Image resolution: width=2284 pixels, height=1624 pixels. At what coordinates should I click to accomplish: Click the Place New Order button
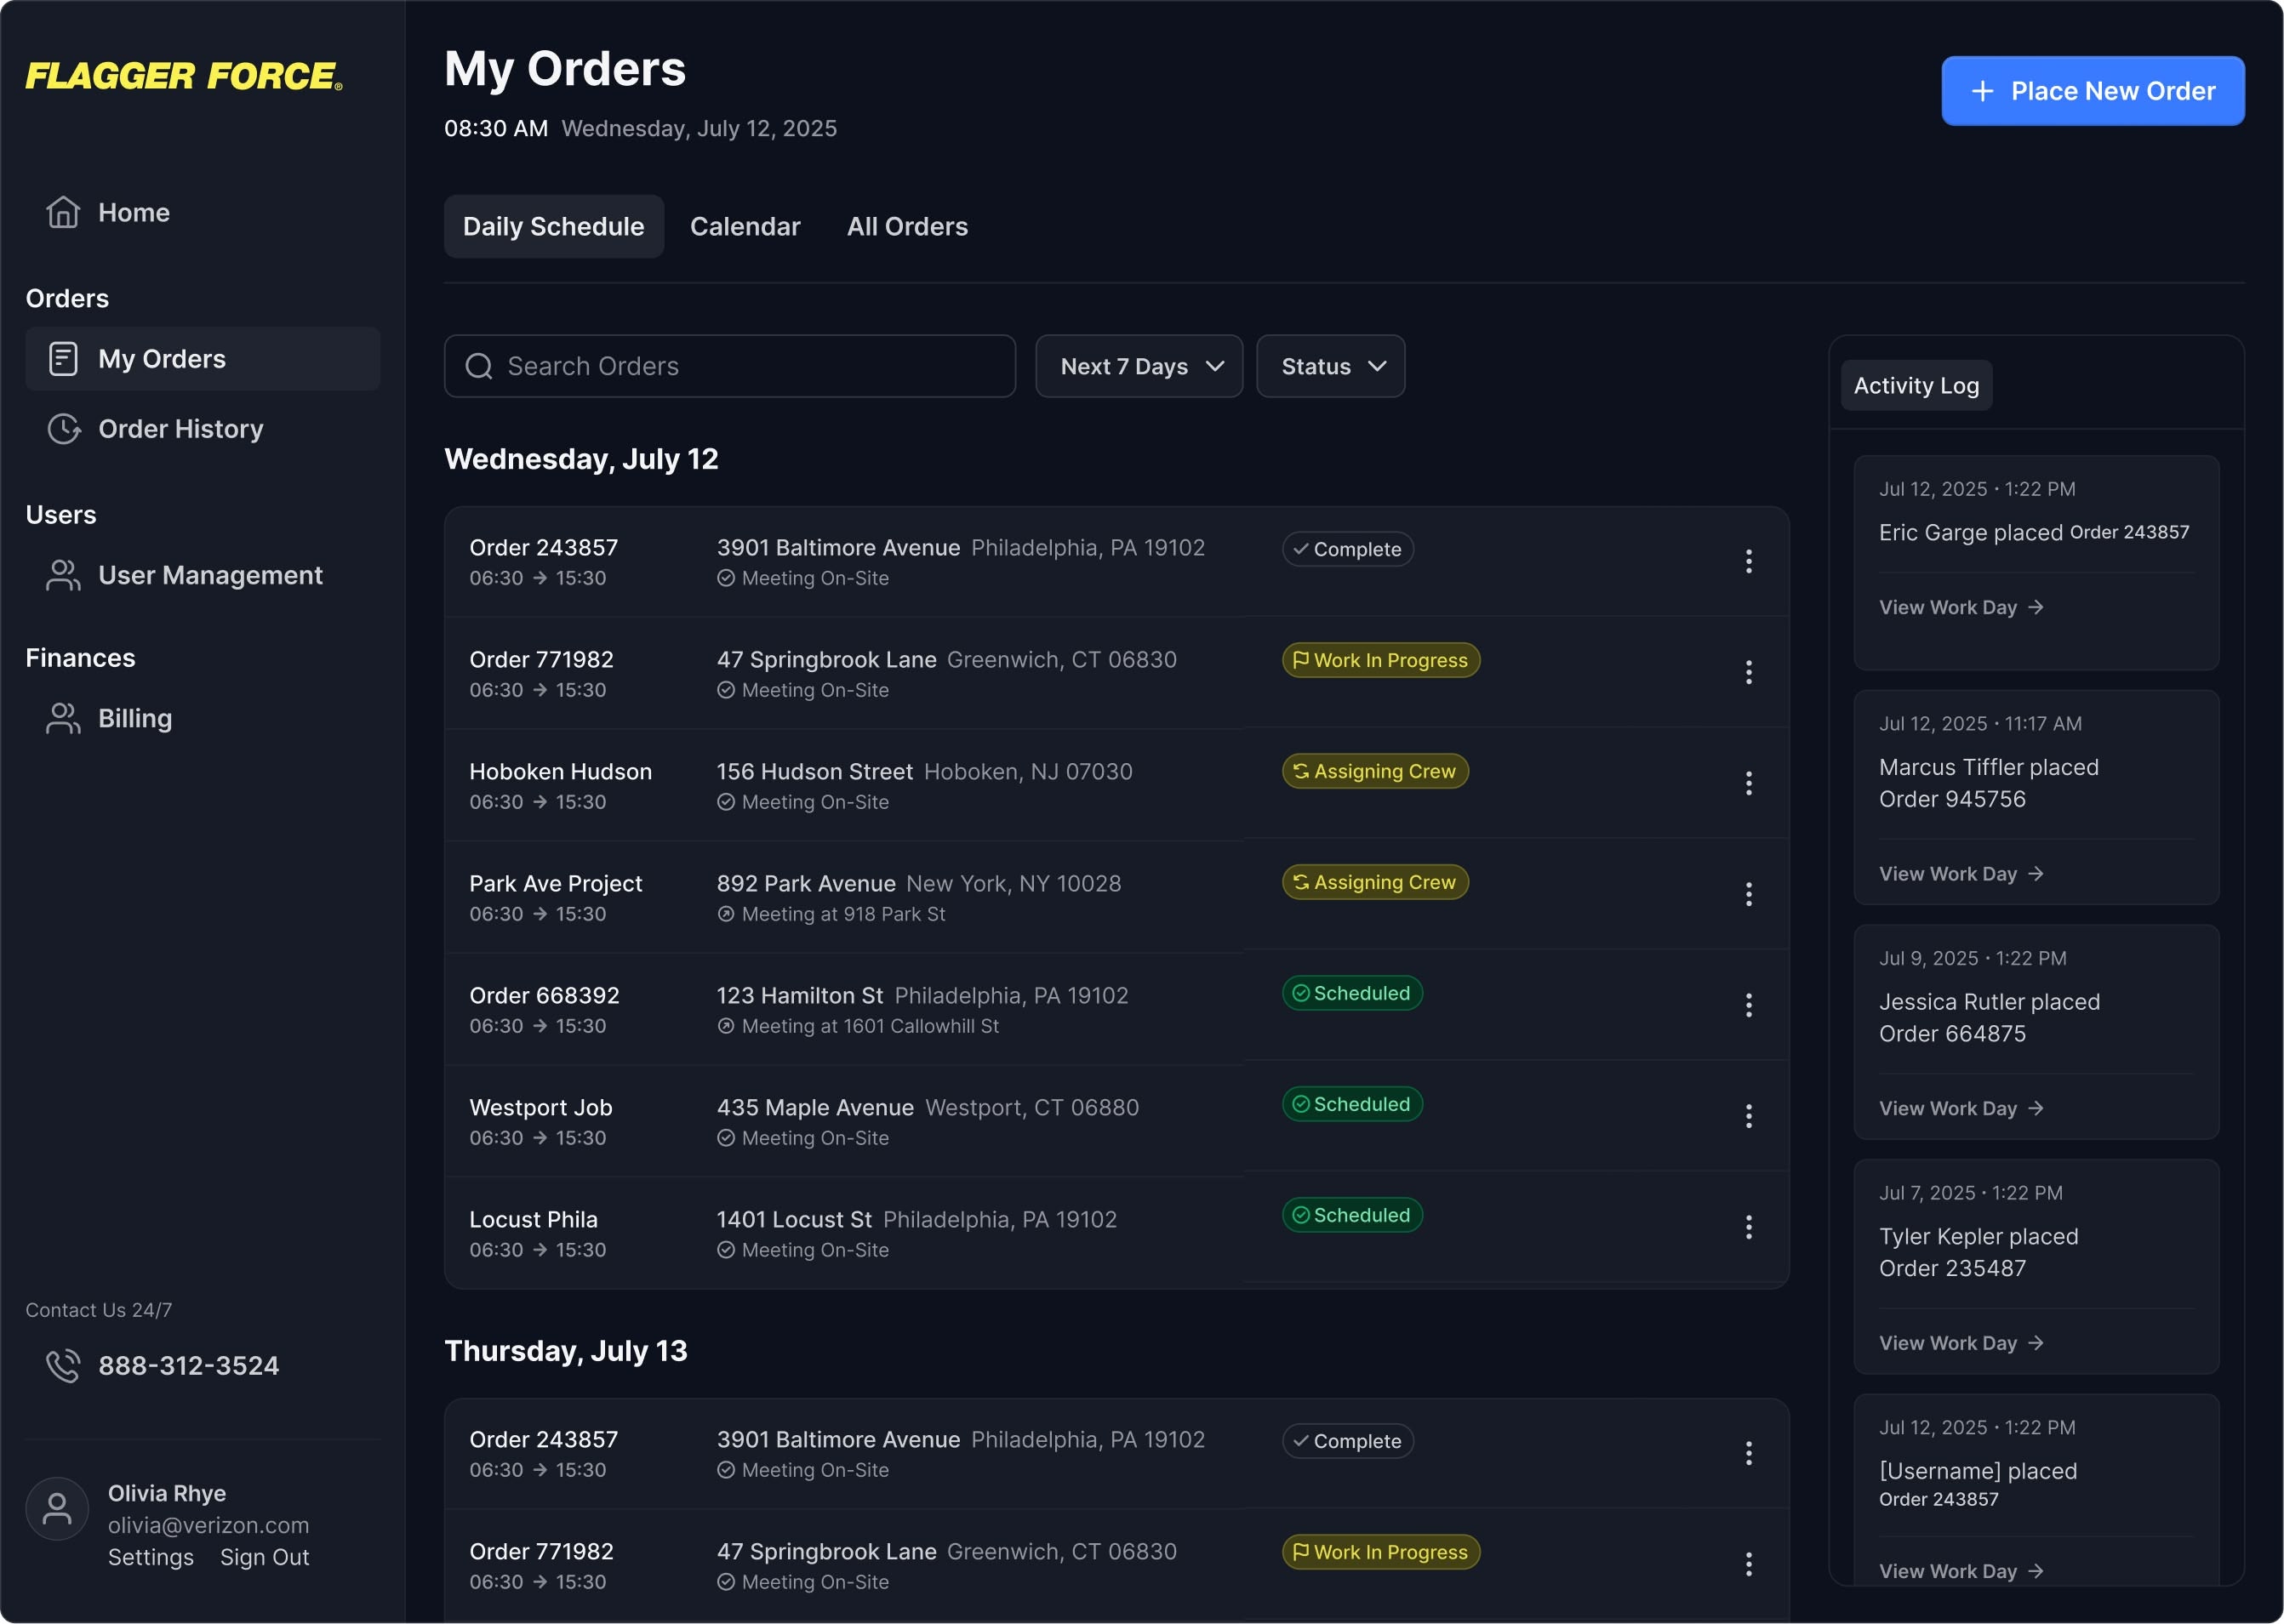[2092, 91]
